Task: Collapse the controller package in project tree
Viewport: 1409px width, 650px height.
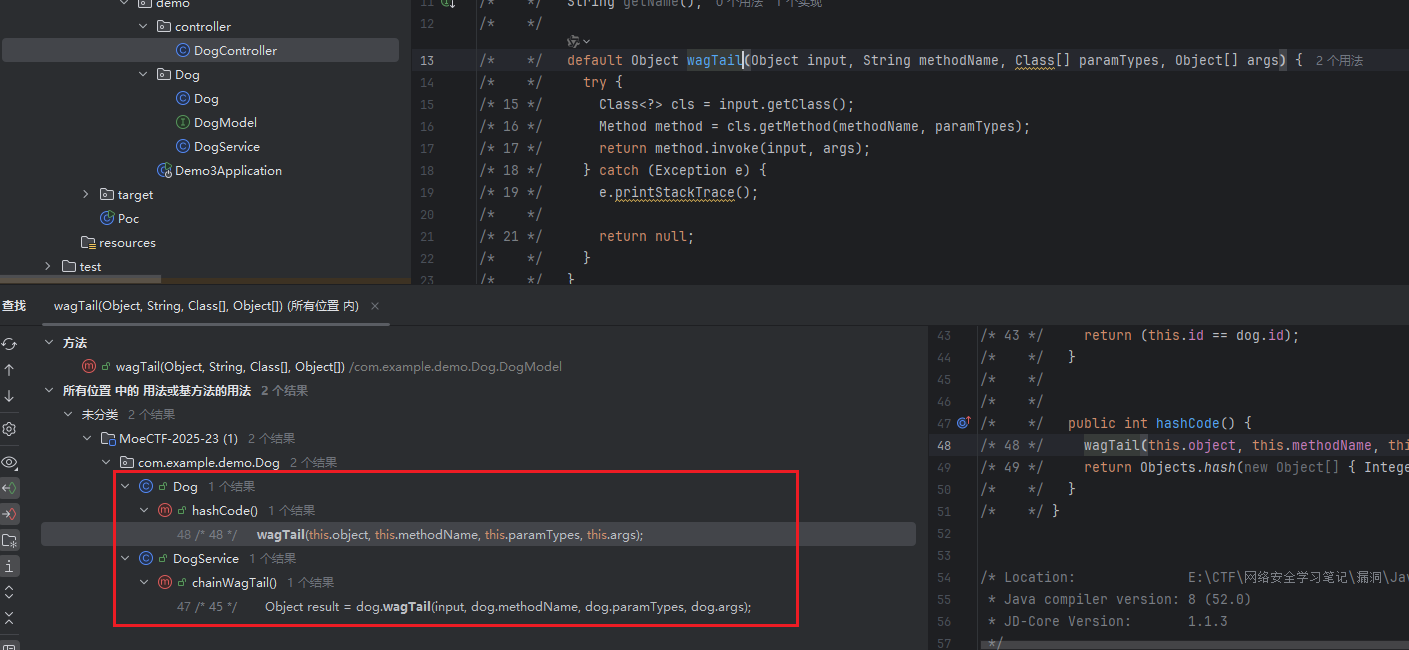Action: (145, 27)
